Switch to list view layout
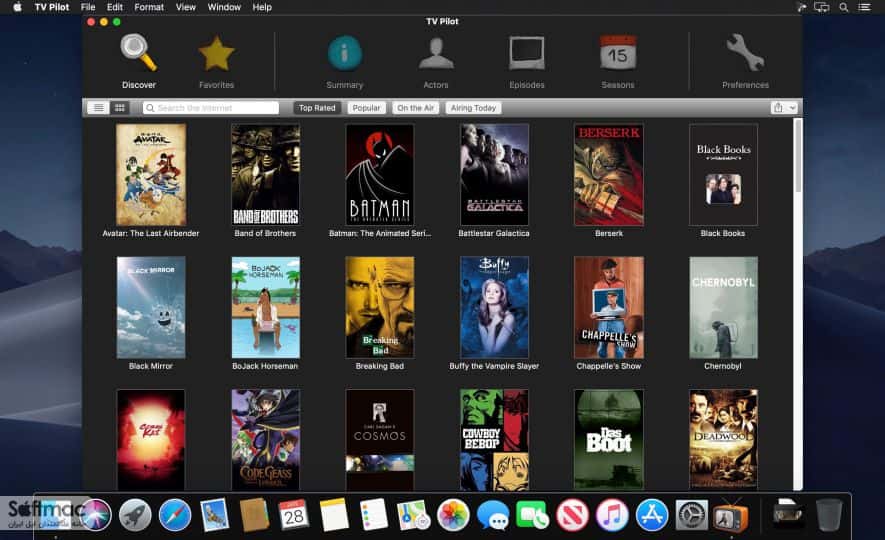 coord(98,108)
